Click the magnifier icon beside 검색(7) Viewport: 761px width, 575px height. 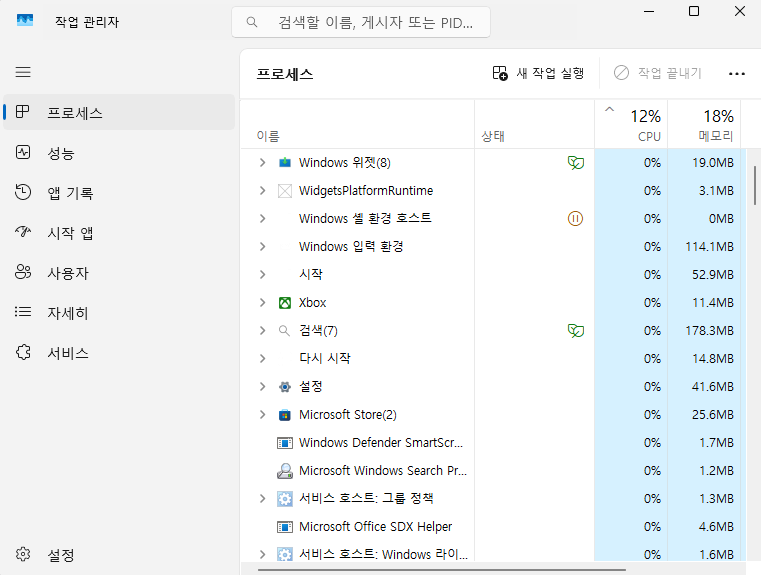pyautogui.click(x=284, y=331)
